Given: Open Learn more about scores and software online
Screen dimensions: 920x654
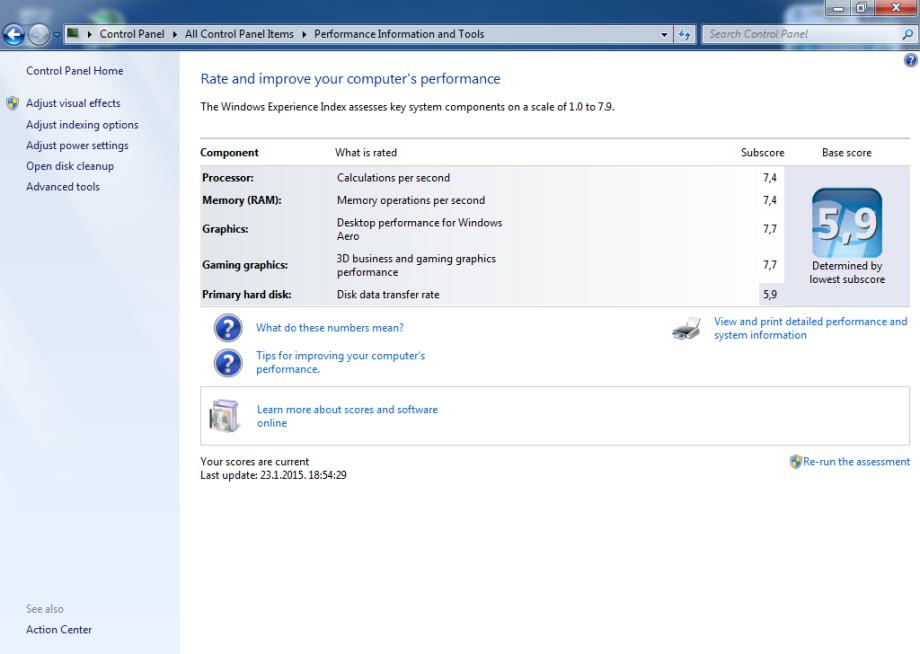Looking at the screenshot, I should click(347, 416).
